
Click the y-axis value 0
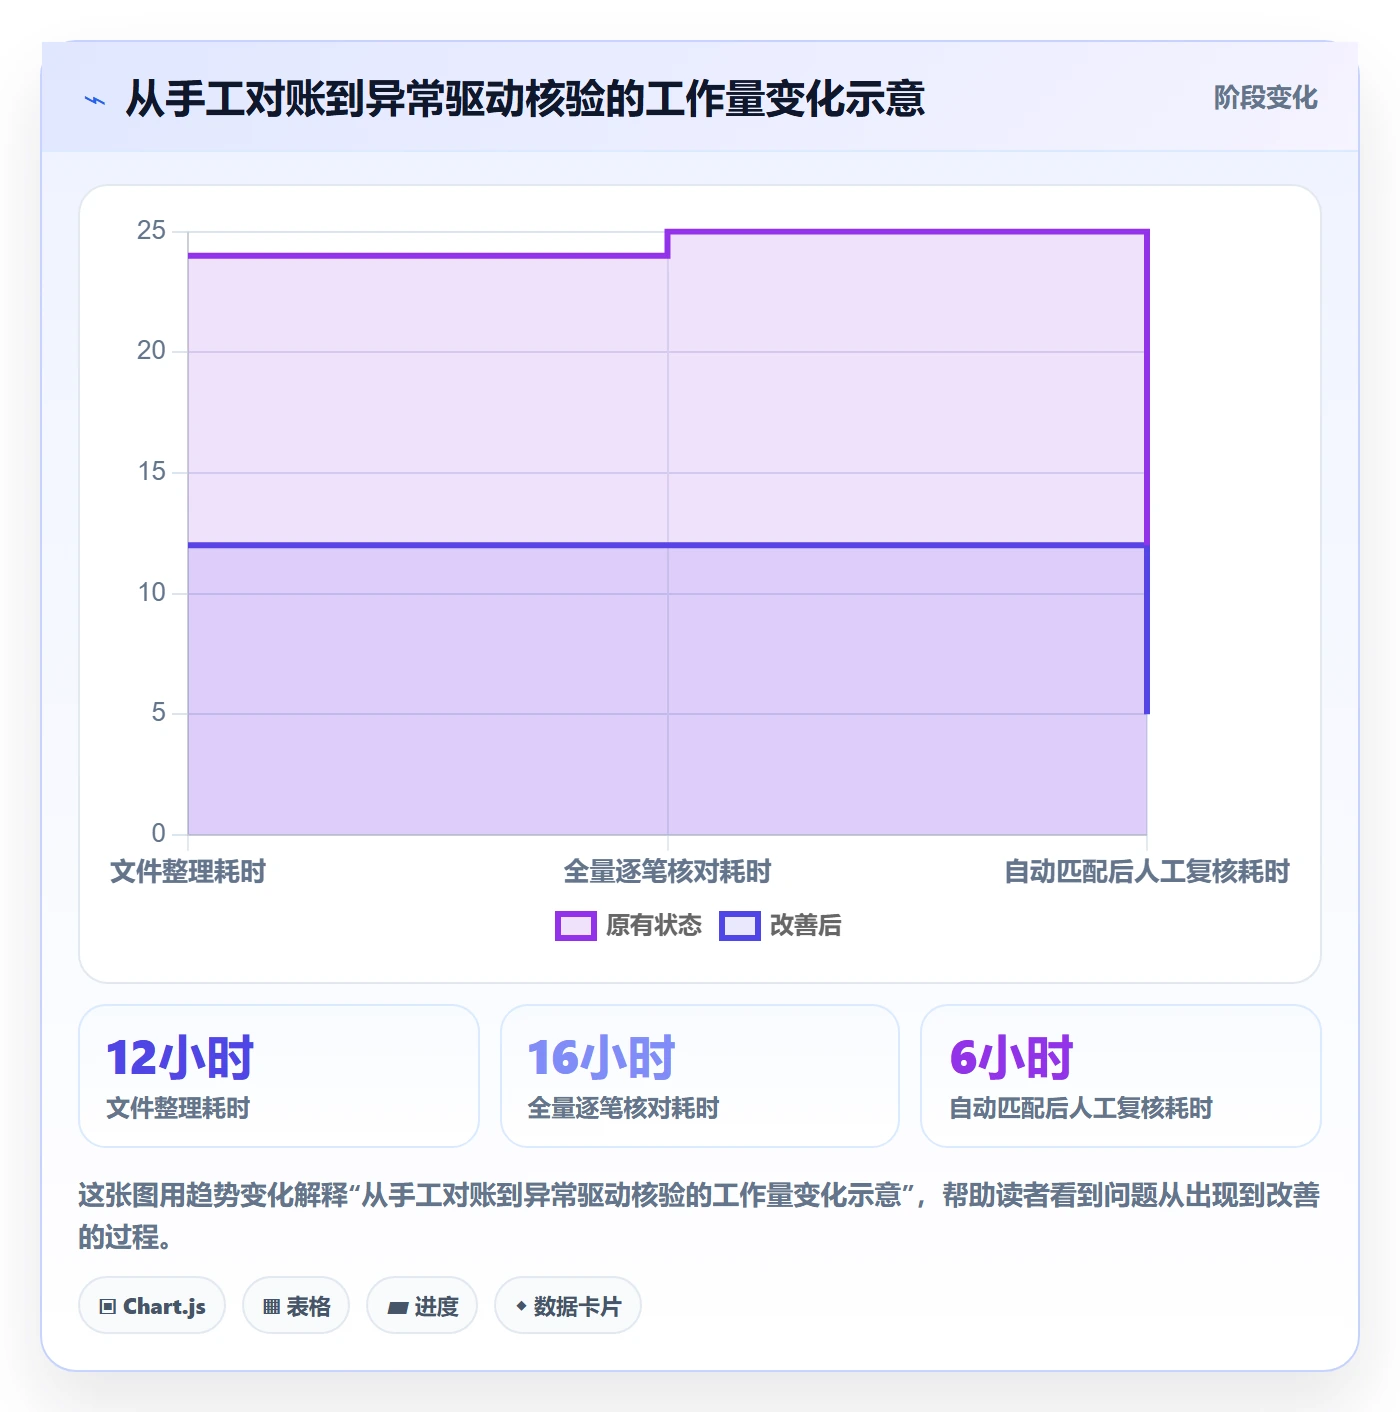click(x=159, y=834)
